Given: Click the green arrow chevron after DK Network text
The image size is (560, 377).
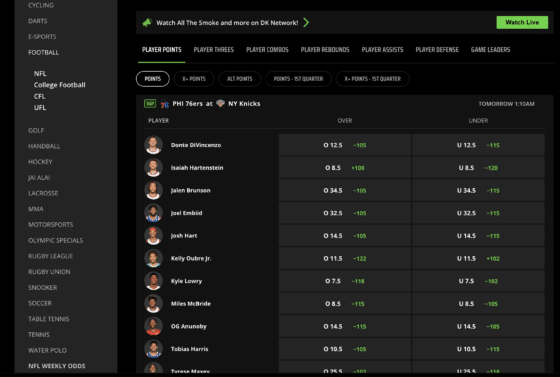Looking at the screenshot, I should (x=306, y=23).
